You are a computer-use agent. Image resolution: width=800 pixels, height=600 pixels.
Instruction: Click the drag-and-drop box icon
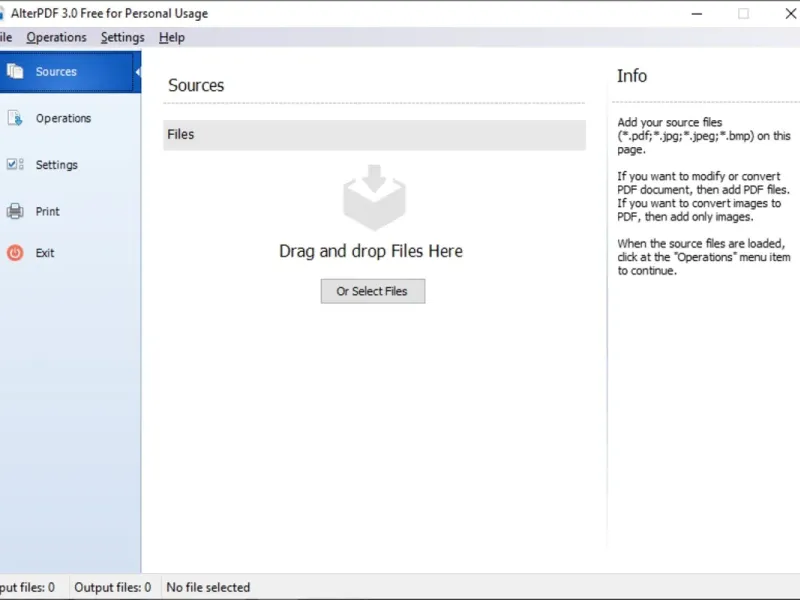tap(374, 197)
